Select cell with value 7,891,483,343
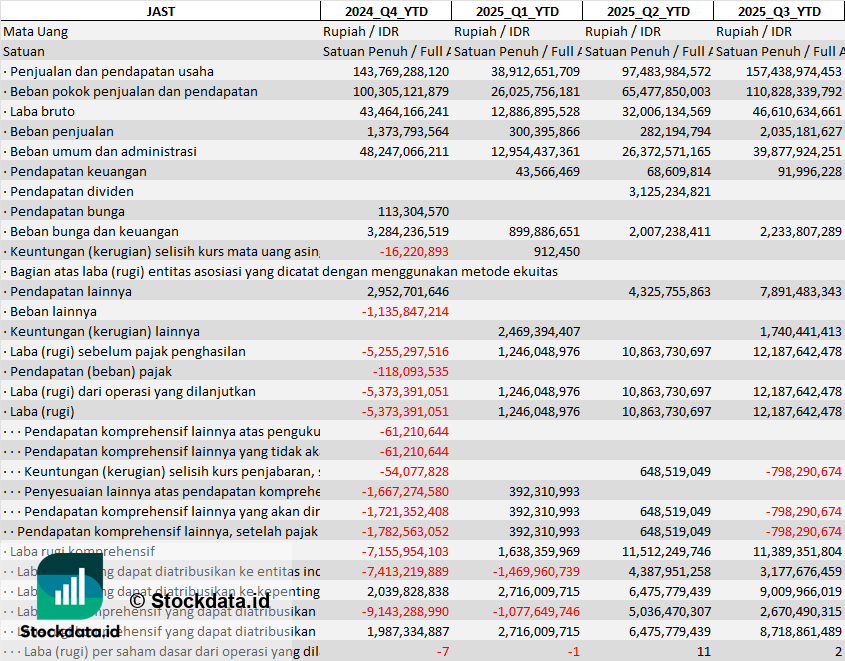Viewport: 845px width, 661px height. pyautogui.click(x=801, y=291)
